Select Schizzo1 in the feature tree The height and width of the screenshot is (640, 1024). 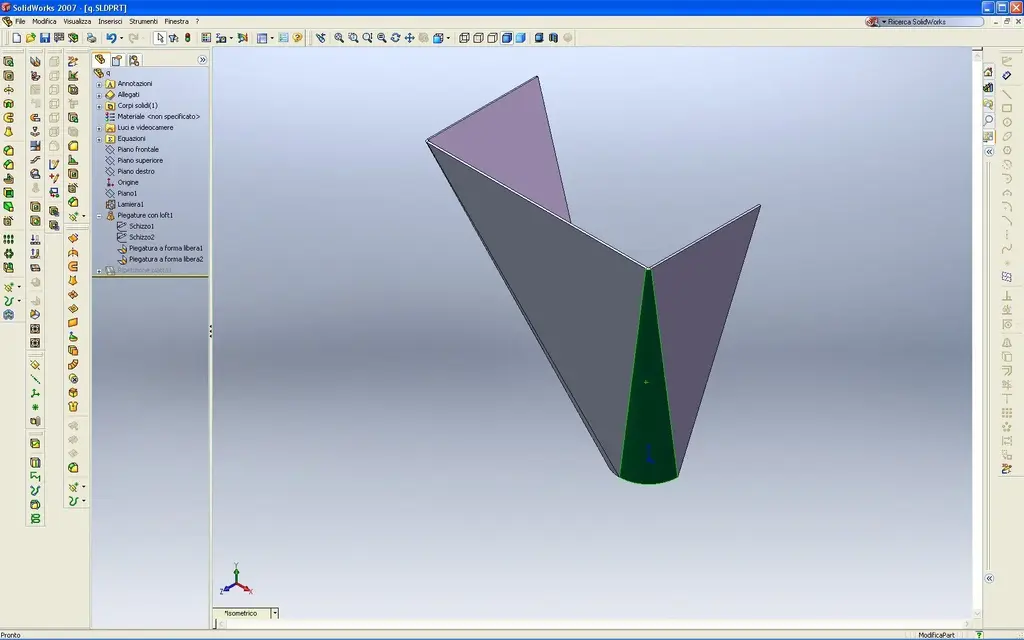pyautogui.click(x=142, y=226)
